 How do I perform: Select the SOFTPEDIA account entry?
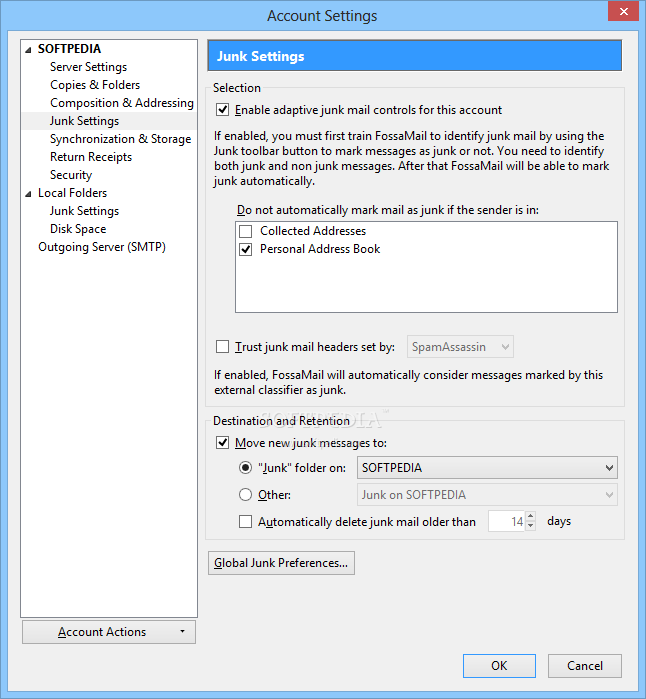pos(69,49)
